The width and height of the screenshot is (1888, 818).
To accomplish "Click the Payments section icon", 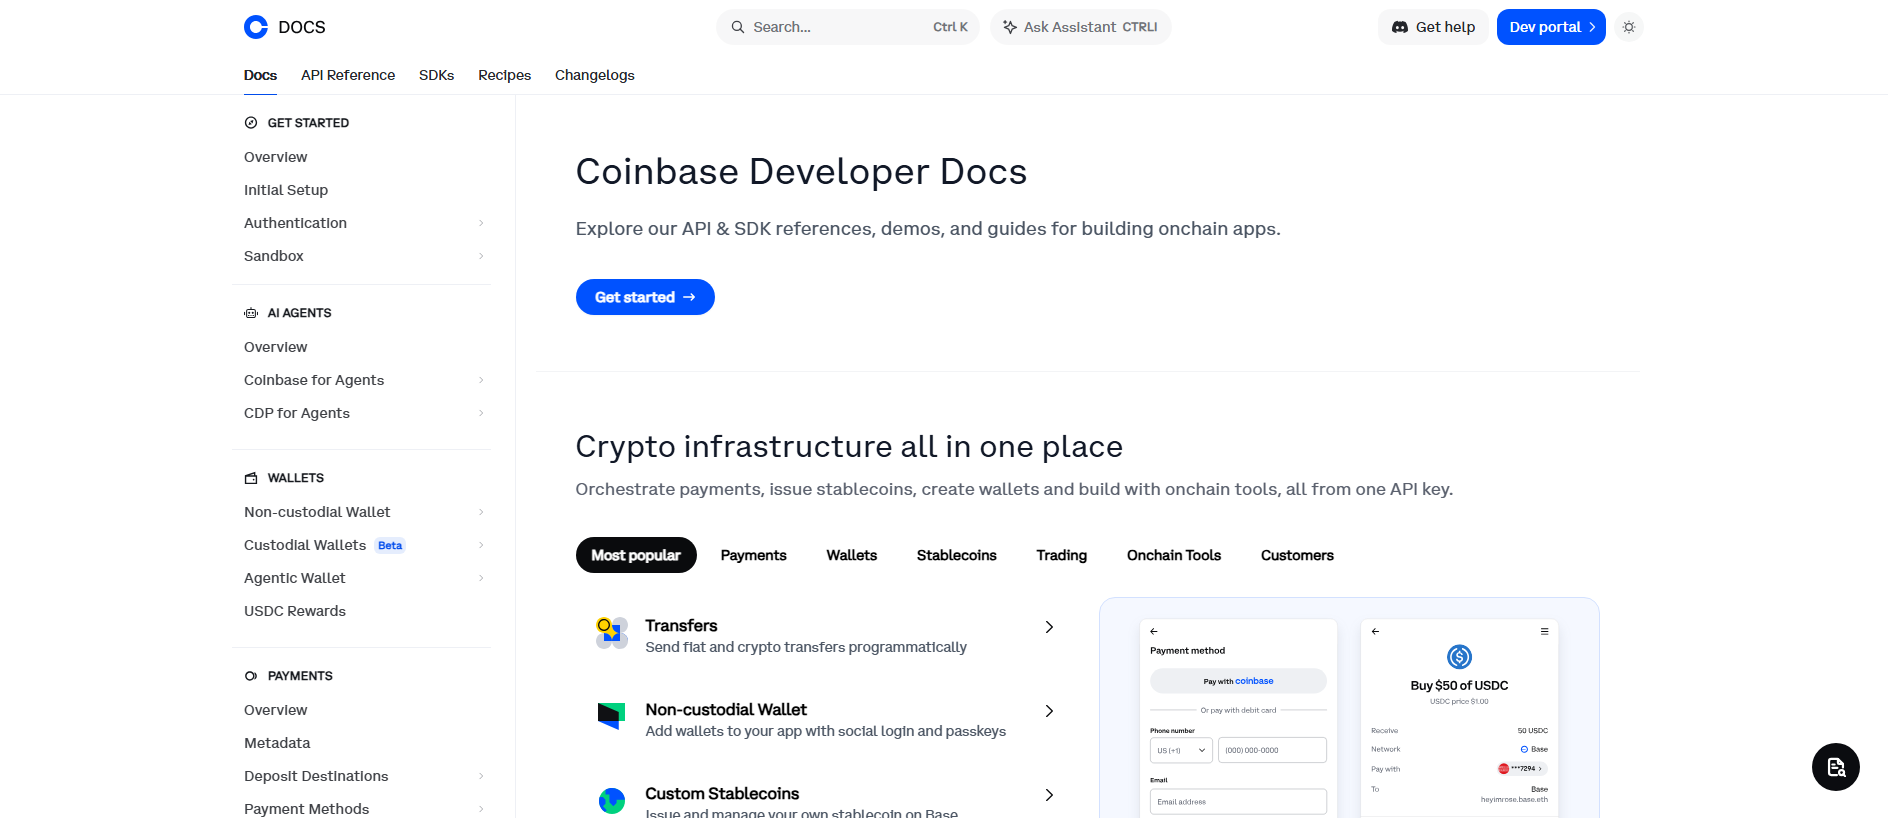I will pos(251,676).
